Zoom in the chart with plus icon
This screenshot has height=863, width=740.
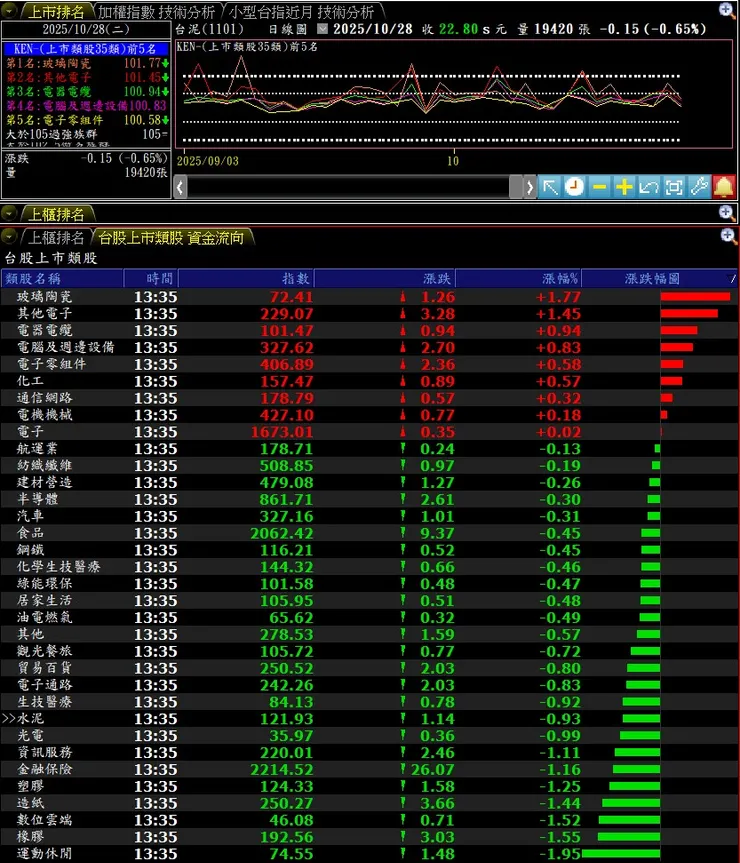pyautogui.click(x=624, y=187)
